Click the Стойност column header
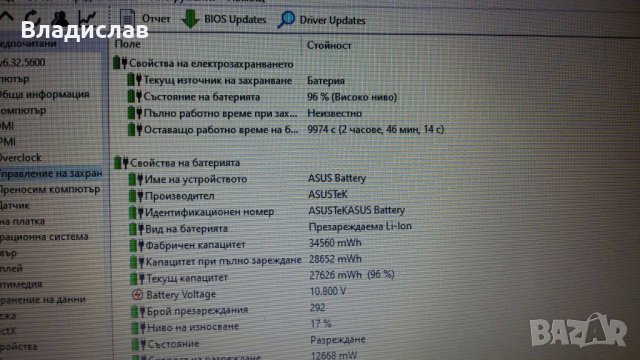Image resolution: width=640 pixels, height=360 pixels. pyautogui.click(x=329, y=45)
